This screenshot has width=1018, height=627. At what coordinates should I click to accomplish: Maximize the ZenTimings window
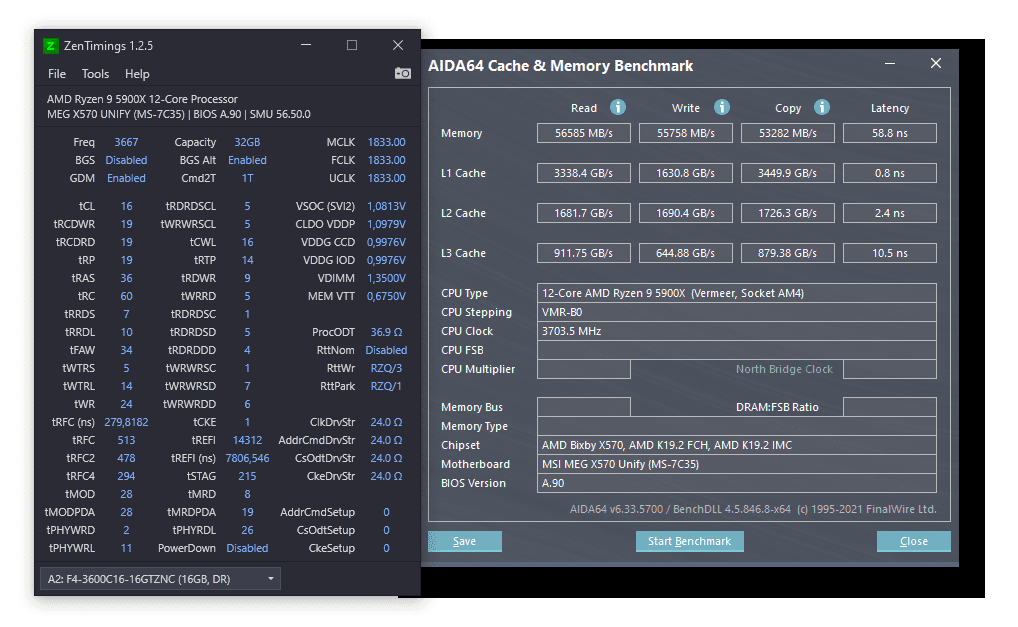(x=352, y=45)
